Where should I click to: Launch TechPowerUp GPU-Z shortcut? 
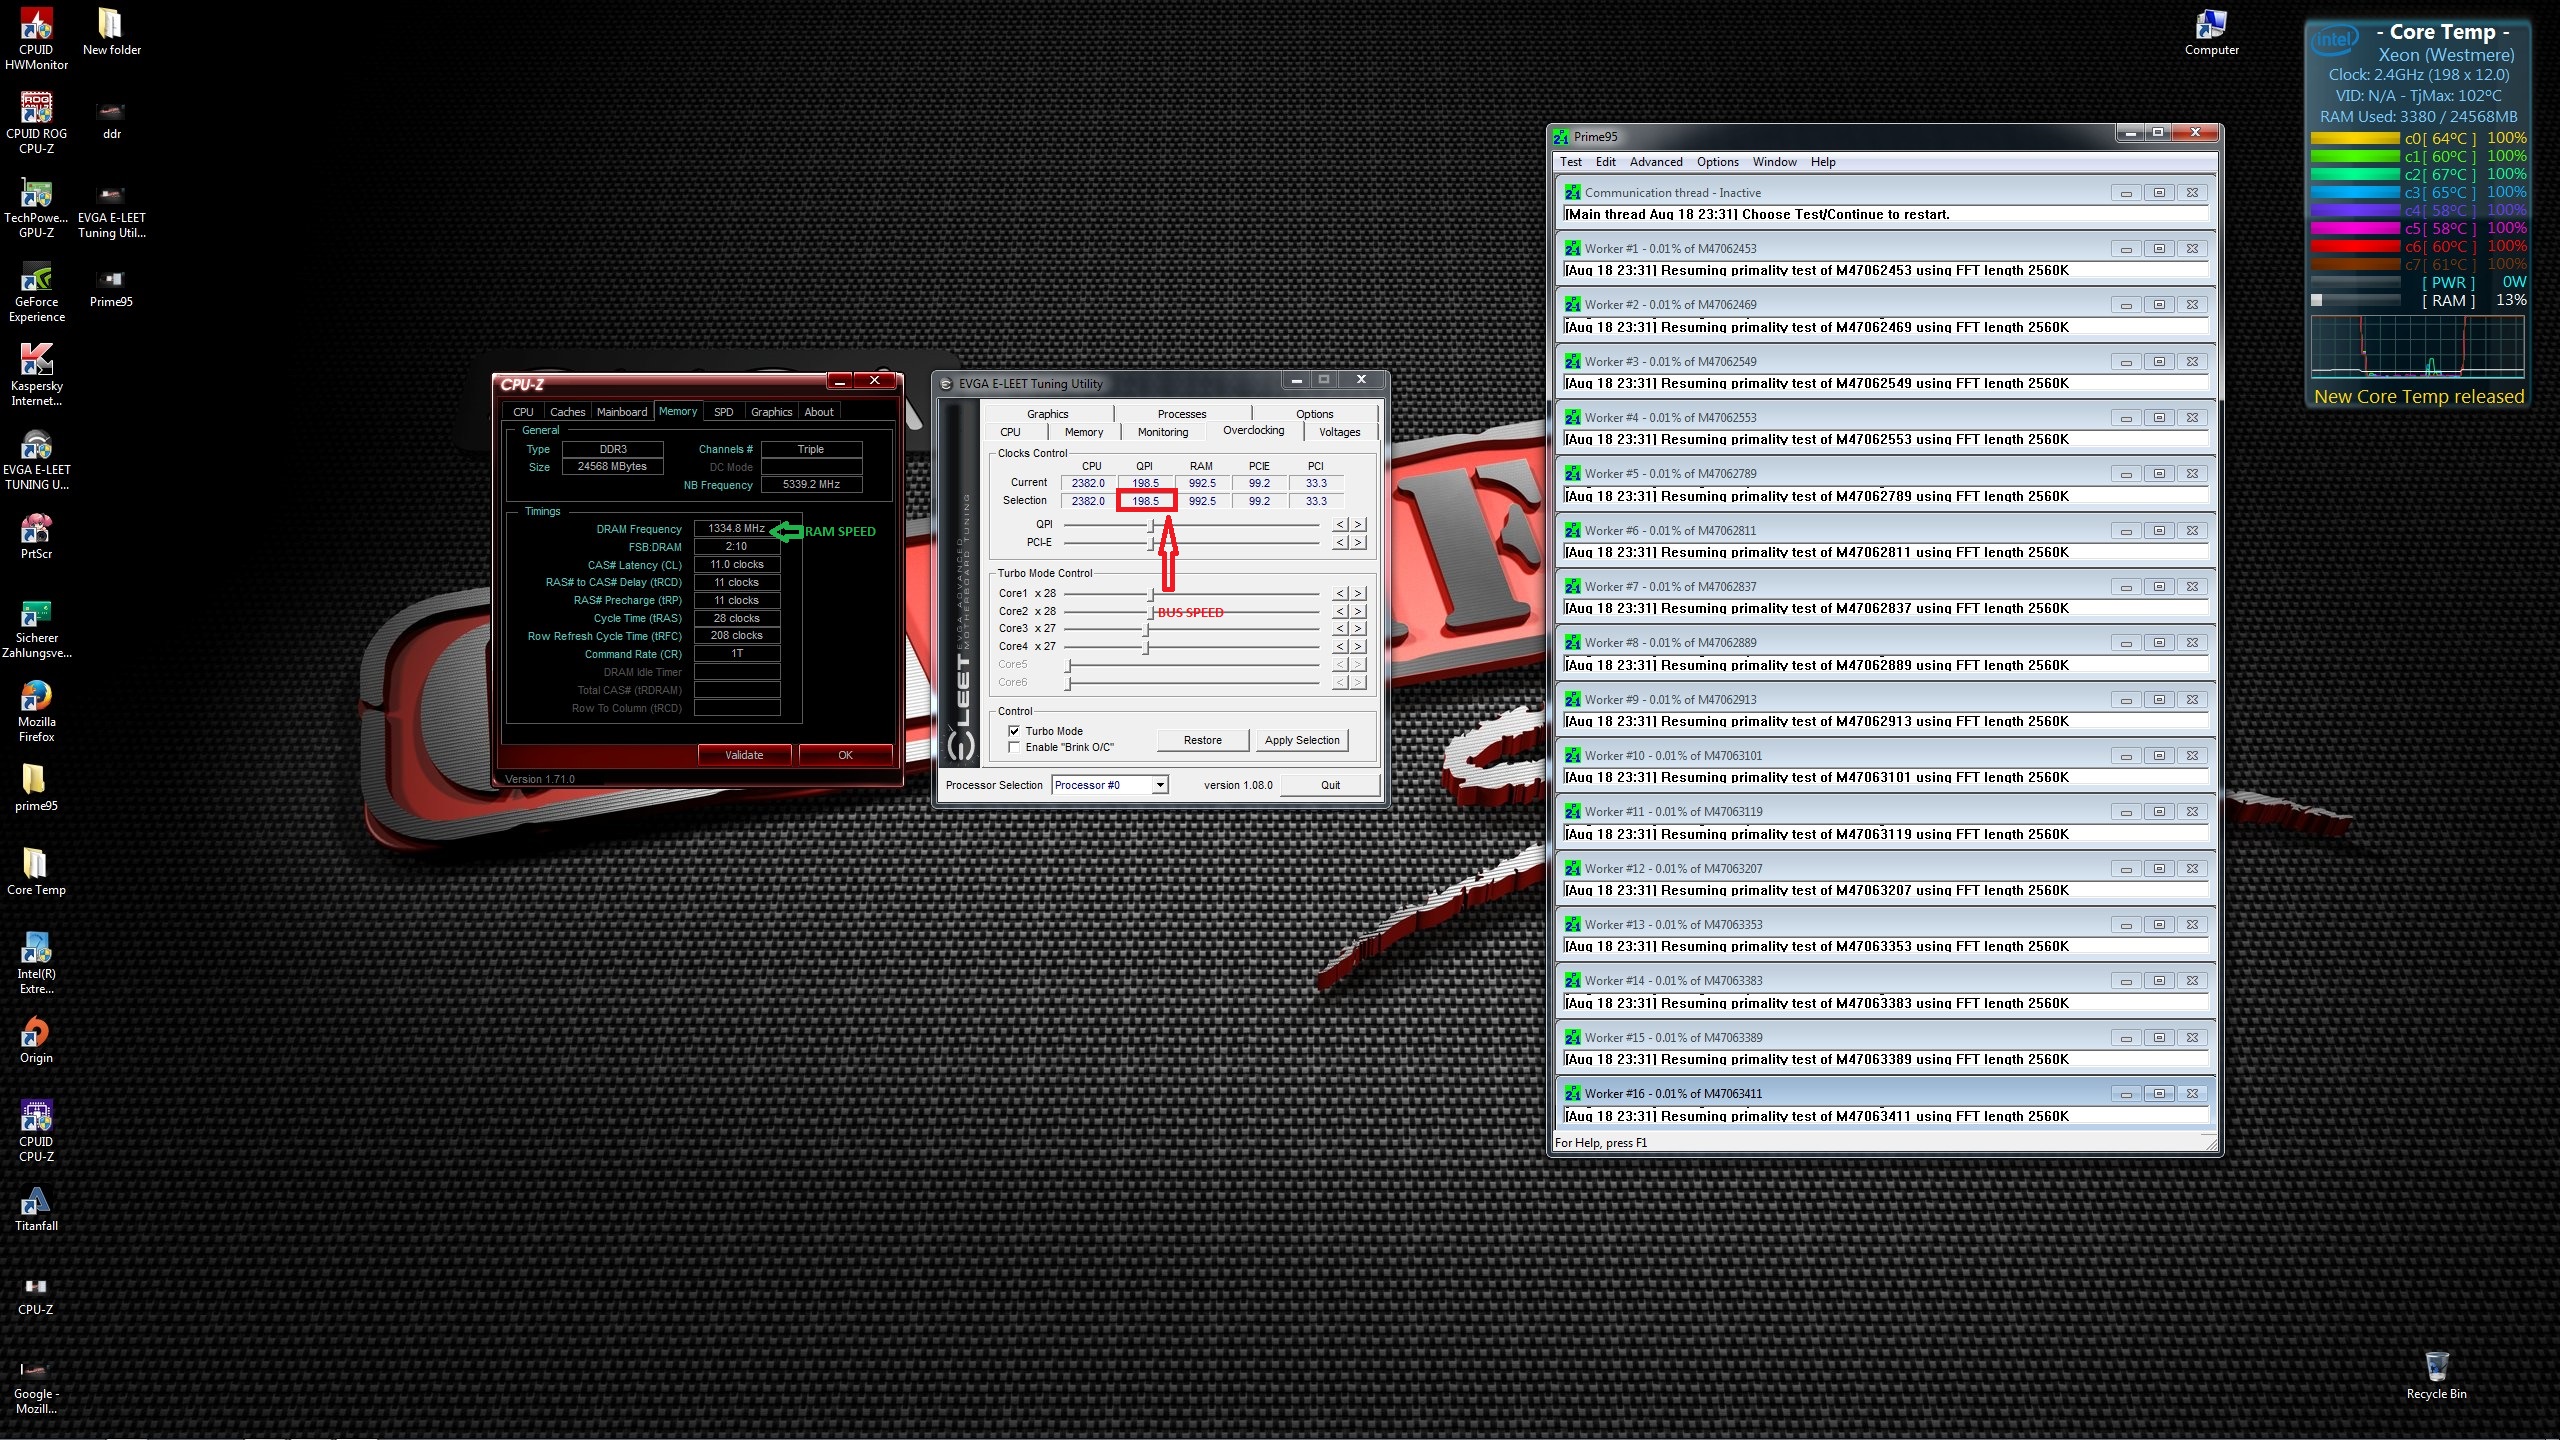[36, 207]
